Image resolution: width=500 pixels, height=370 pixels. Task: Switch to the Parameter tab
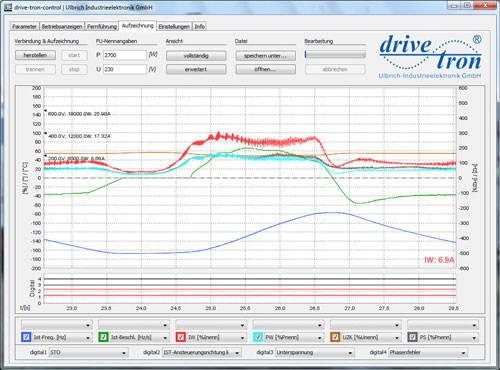point(25,27)
